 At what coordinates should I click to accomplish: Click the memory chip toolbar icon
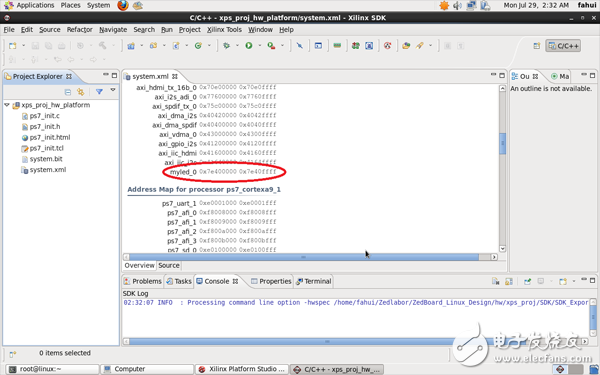click(x=337, y=46)
